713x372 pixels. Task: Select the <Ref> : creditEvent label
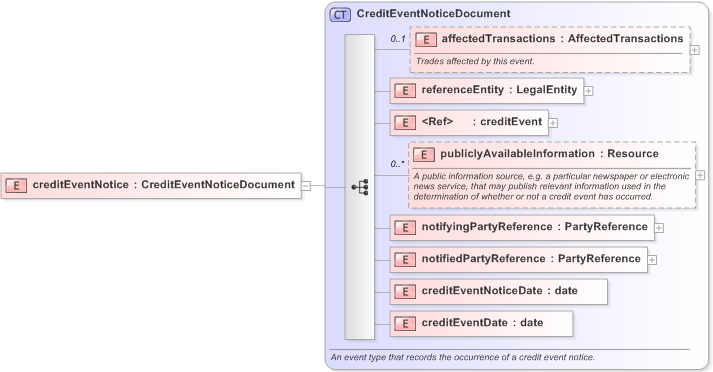coord(482,121)
